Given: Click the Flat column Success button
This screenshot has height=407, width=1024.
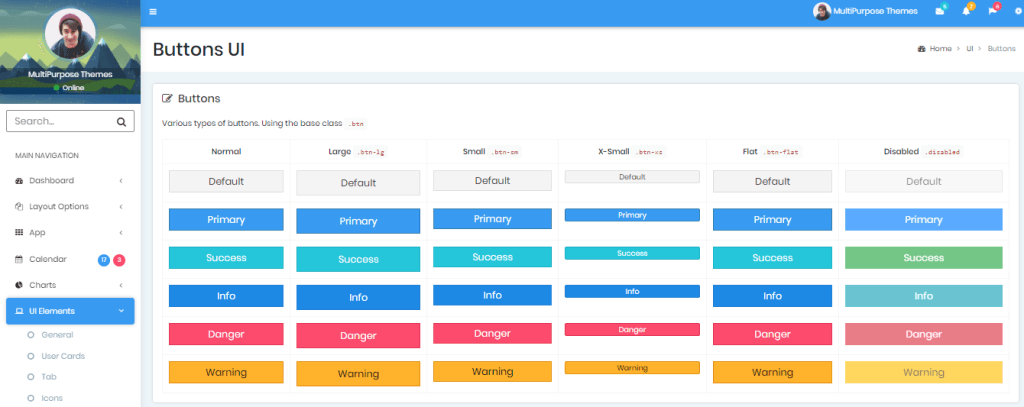Looking at the screenshot, I should click(x=773, y=258).
